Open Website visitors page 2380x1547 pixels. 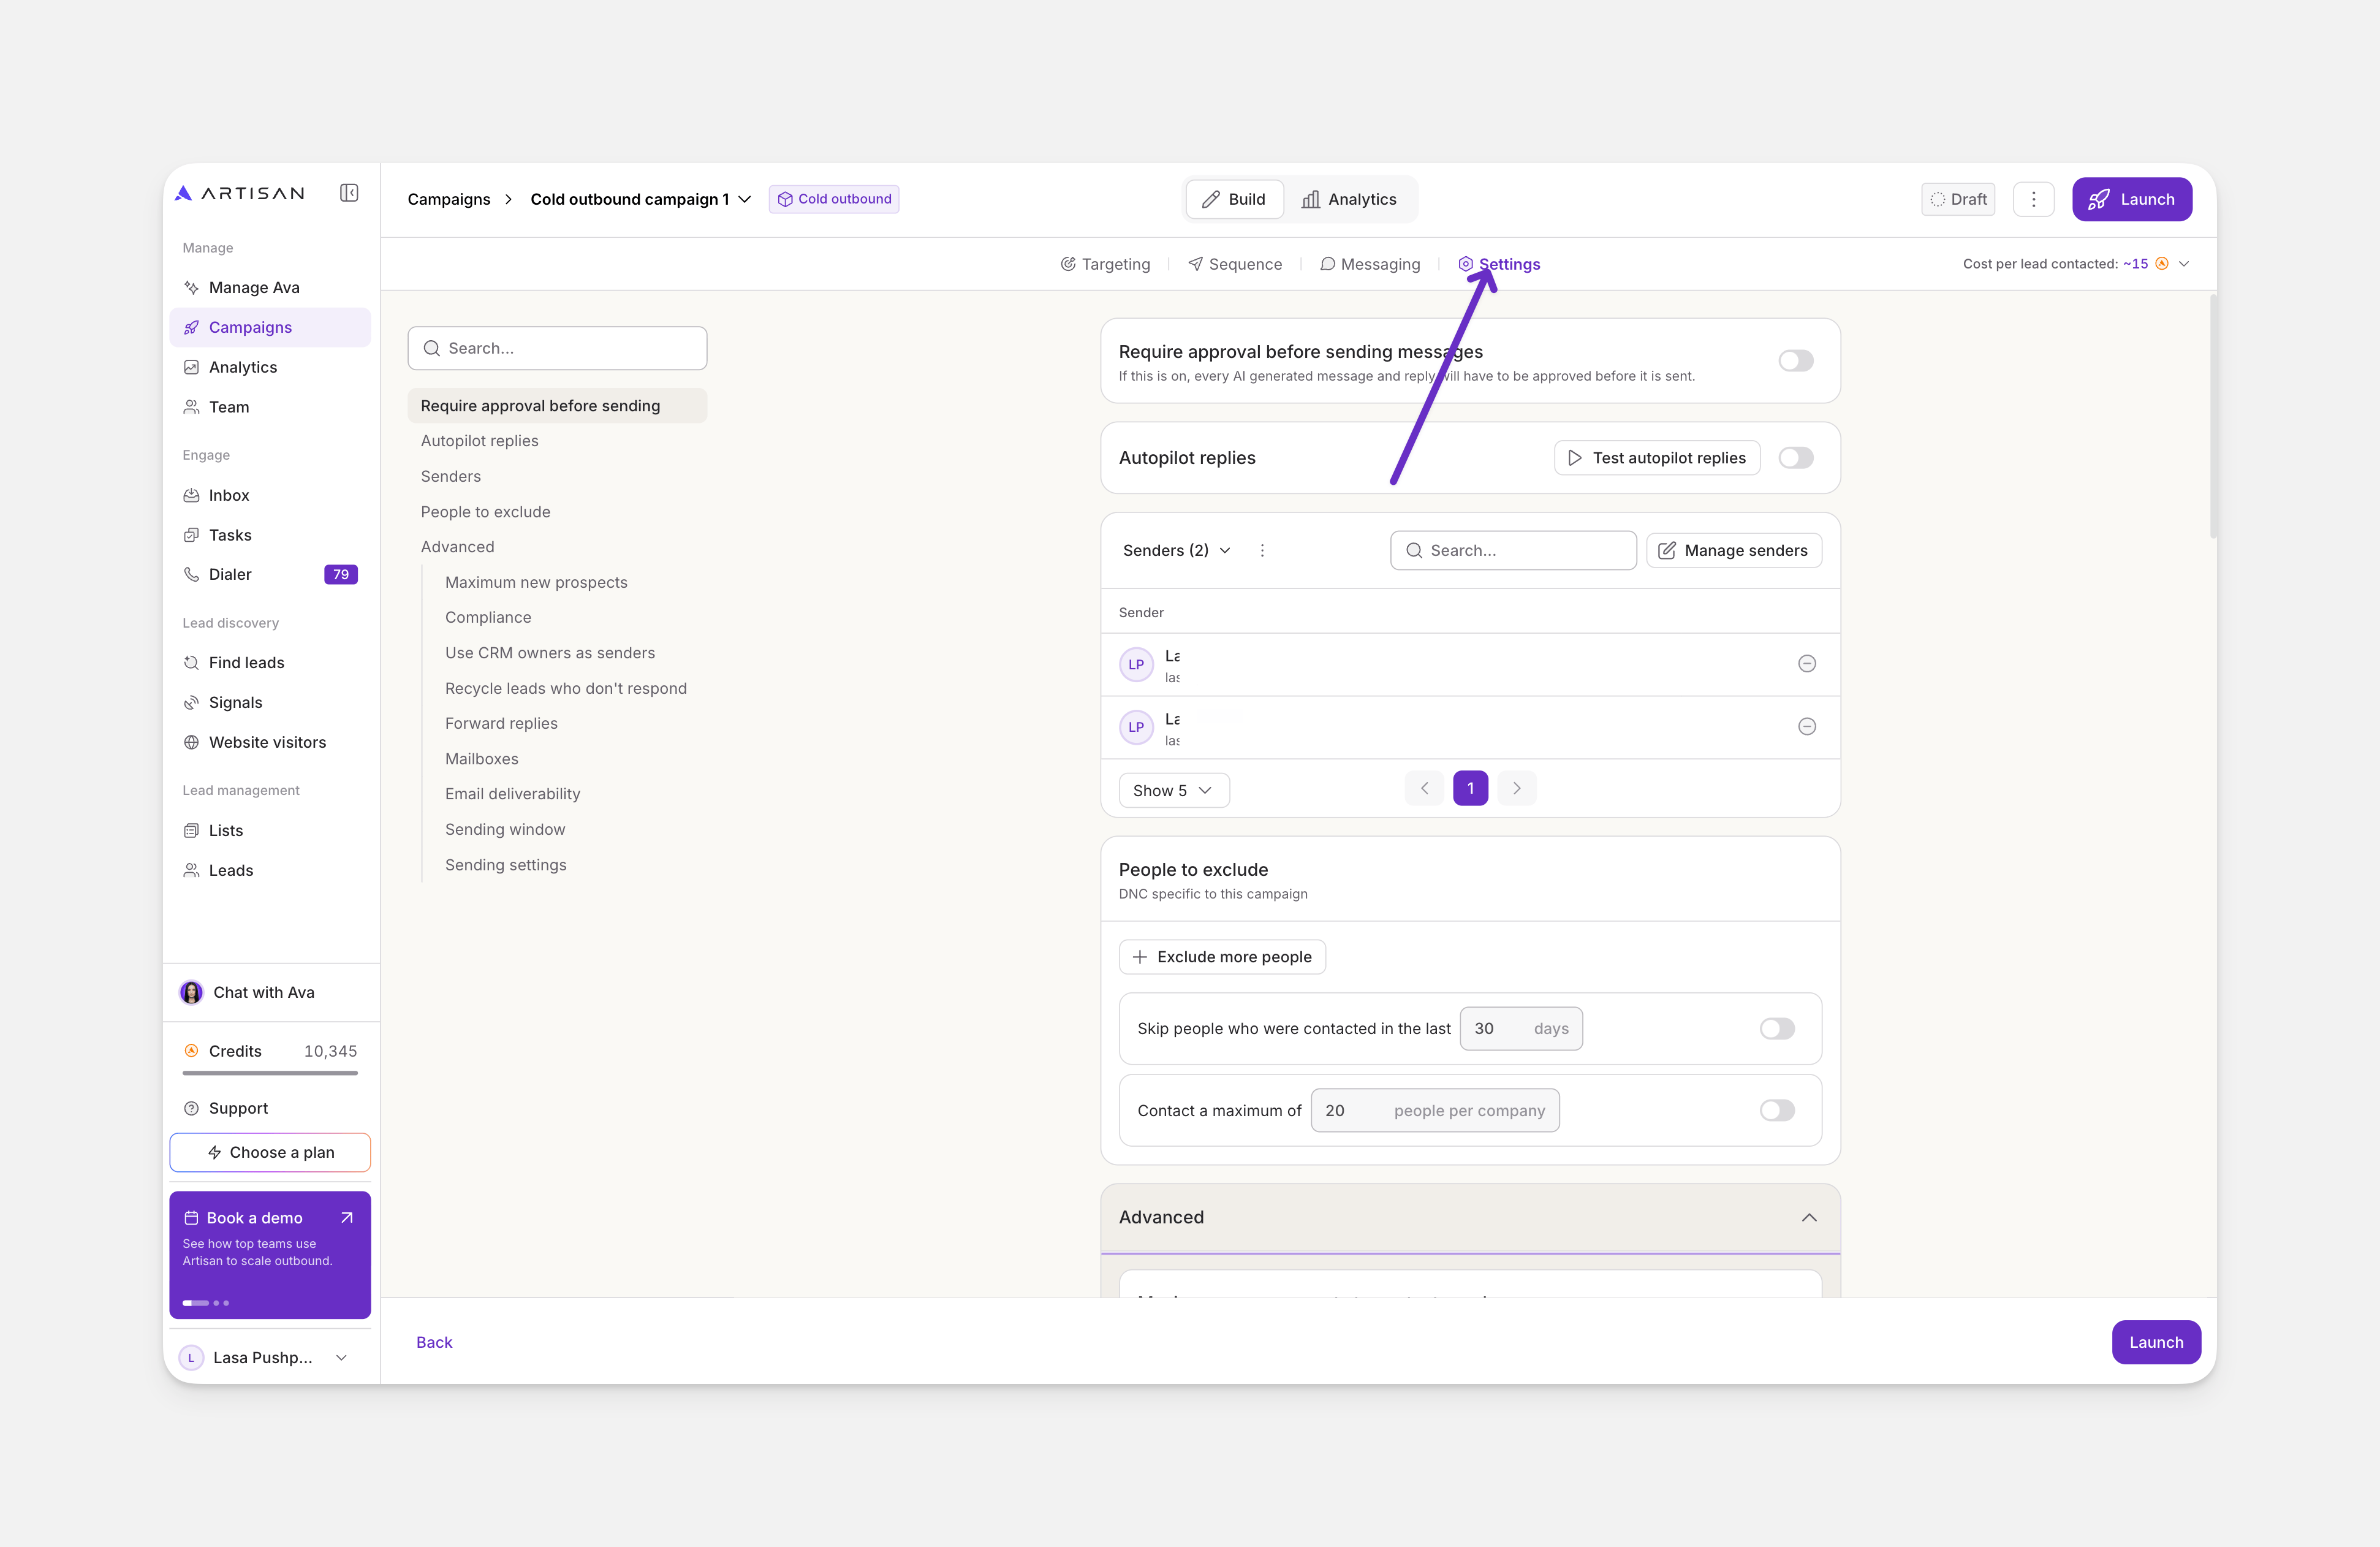click(270, 743)
